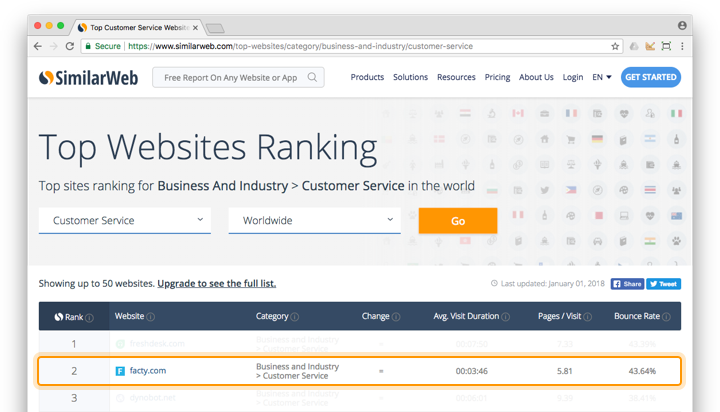Share on Facebook with the Share button
Image resolution: width=720 pixels, height=412 pixels.
point(627,284)
